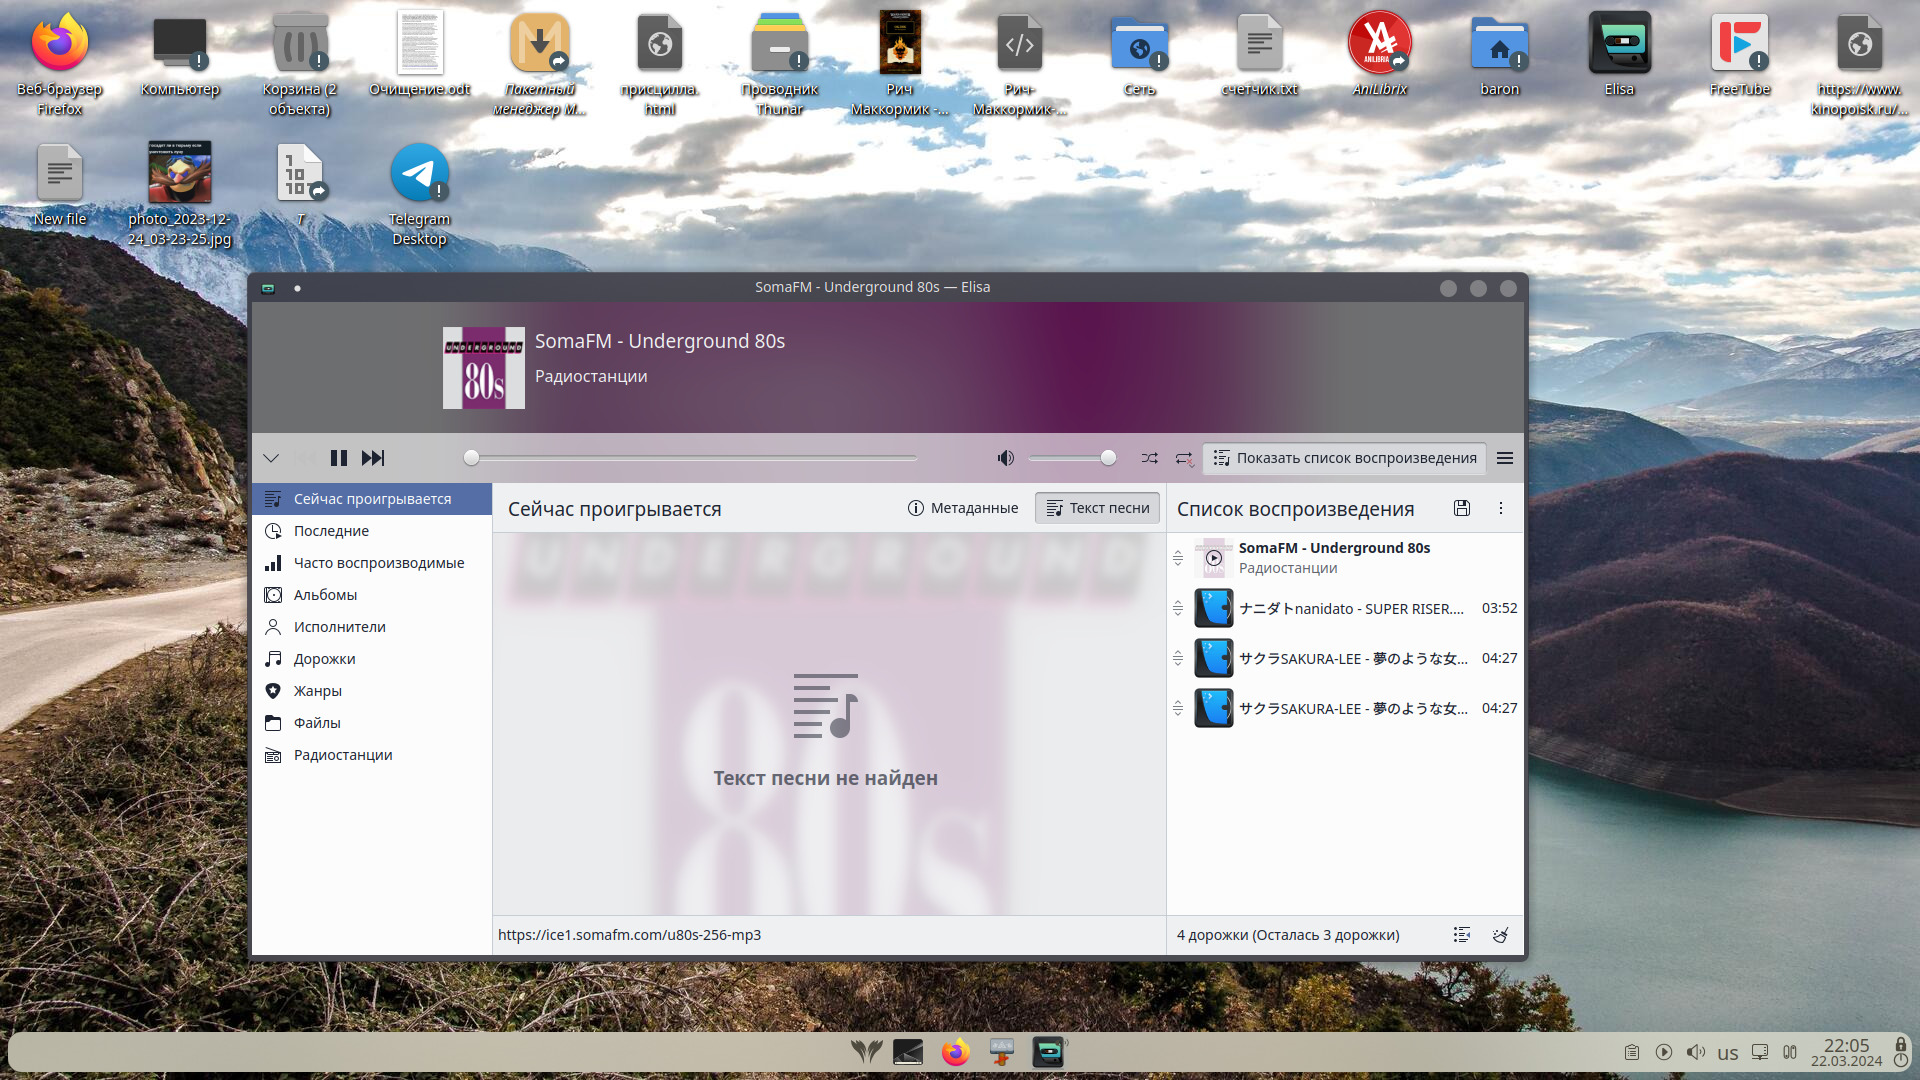
Task: Toggle shuffle playback mode
Action: (1150, 458)
